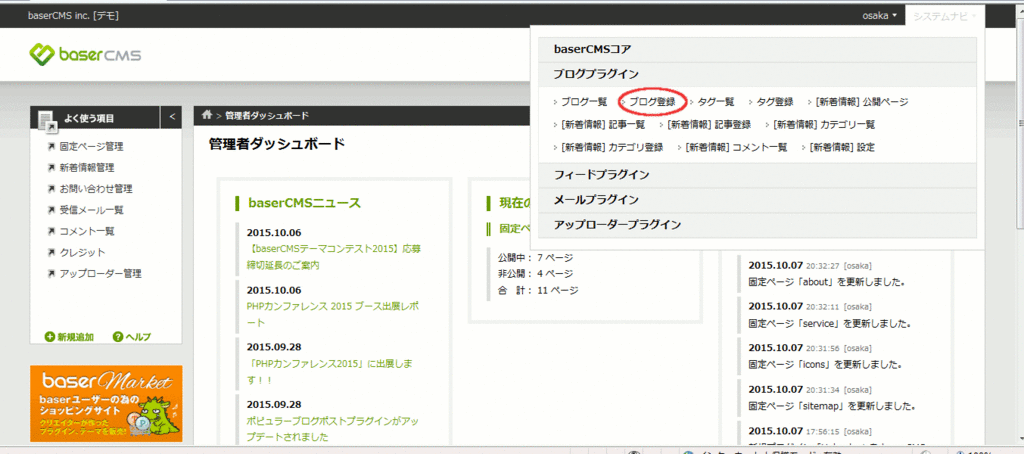Click 固定ページ「service」を更新しました log entry
Viewport: 1024px width, 454px height.
[829, 323]
